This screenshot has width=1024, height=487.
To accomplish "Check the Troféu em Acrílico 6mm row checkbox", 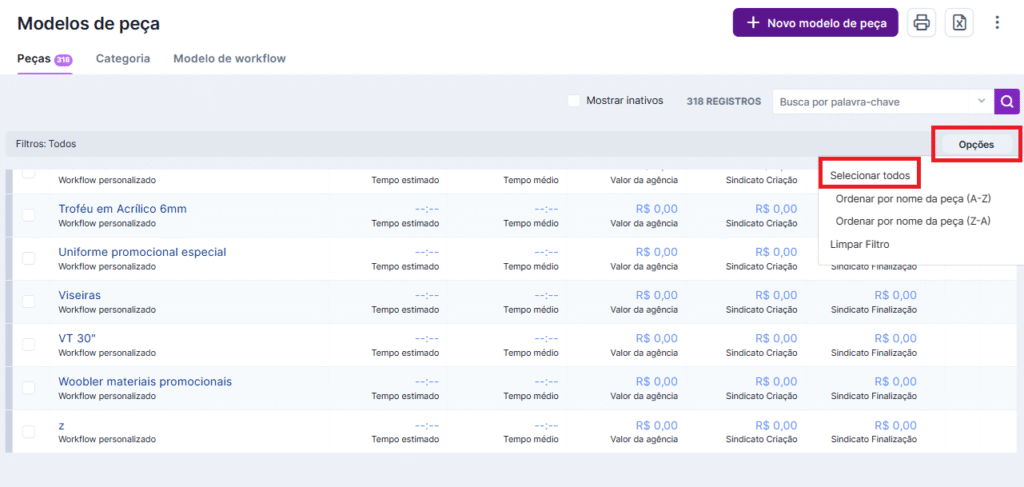I will pos(29,215).
